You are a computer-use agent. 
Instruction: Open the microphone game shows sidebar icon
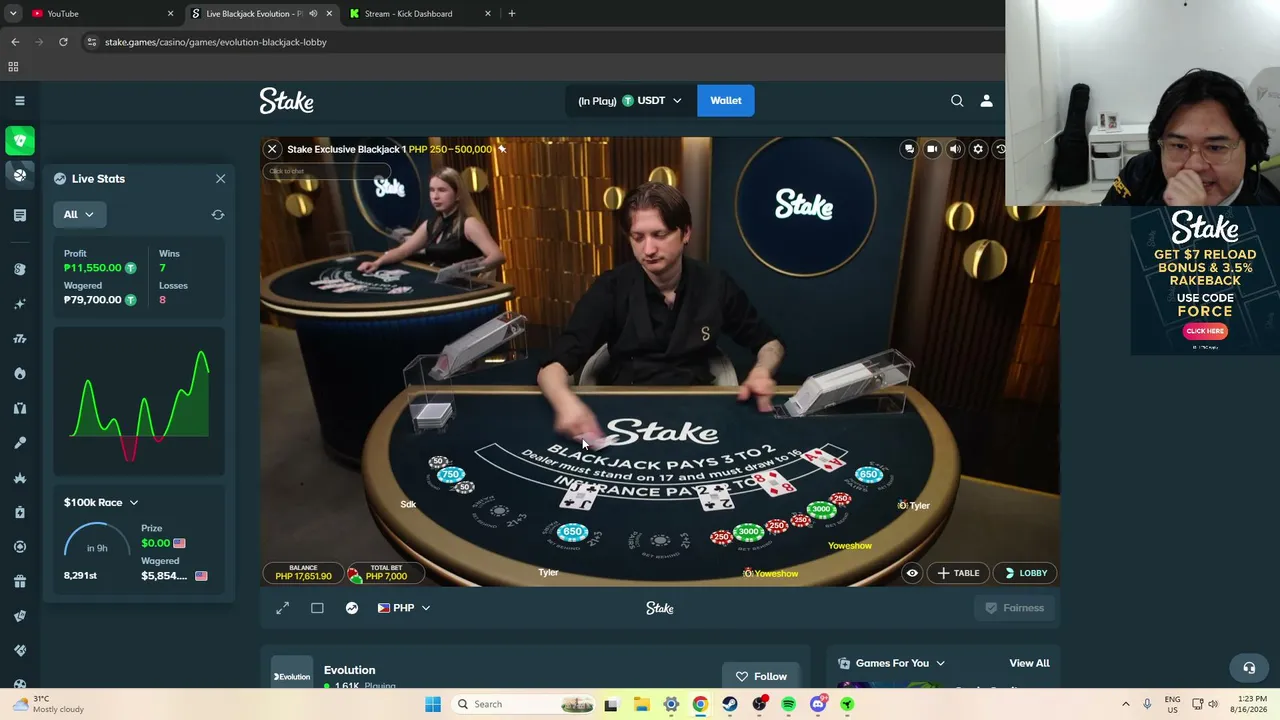pyautogui.click(x=19, y=443)
